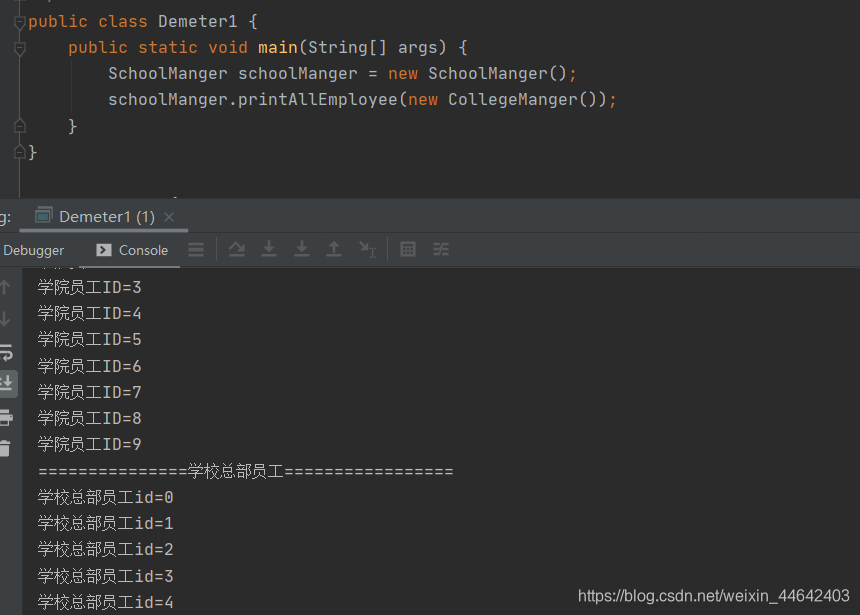
Task: Click console line '学院员工ID=6'
Action: tap(89, 366)
